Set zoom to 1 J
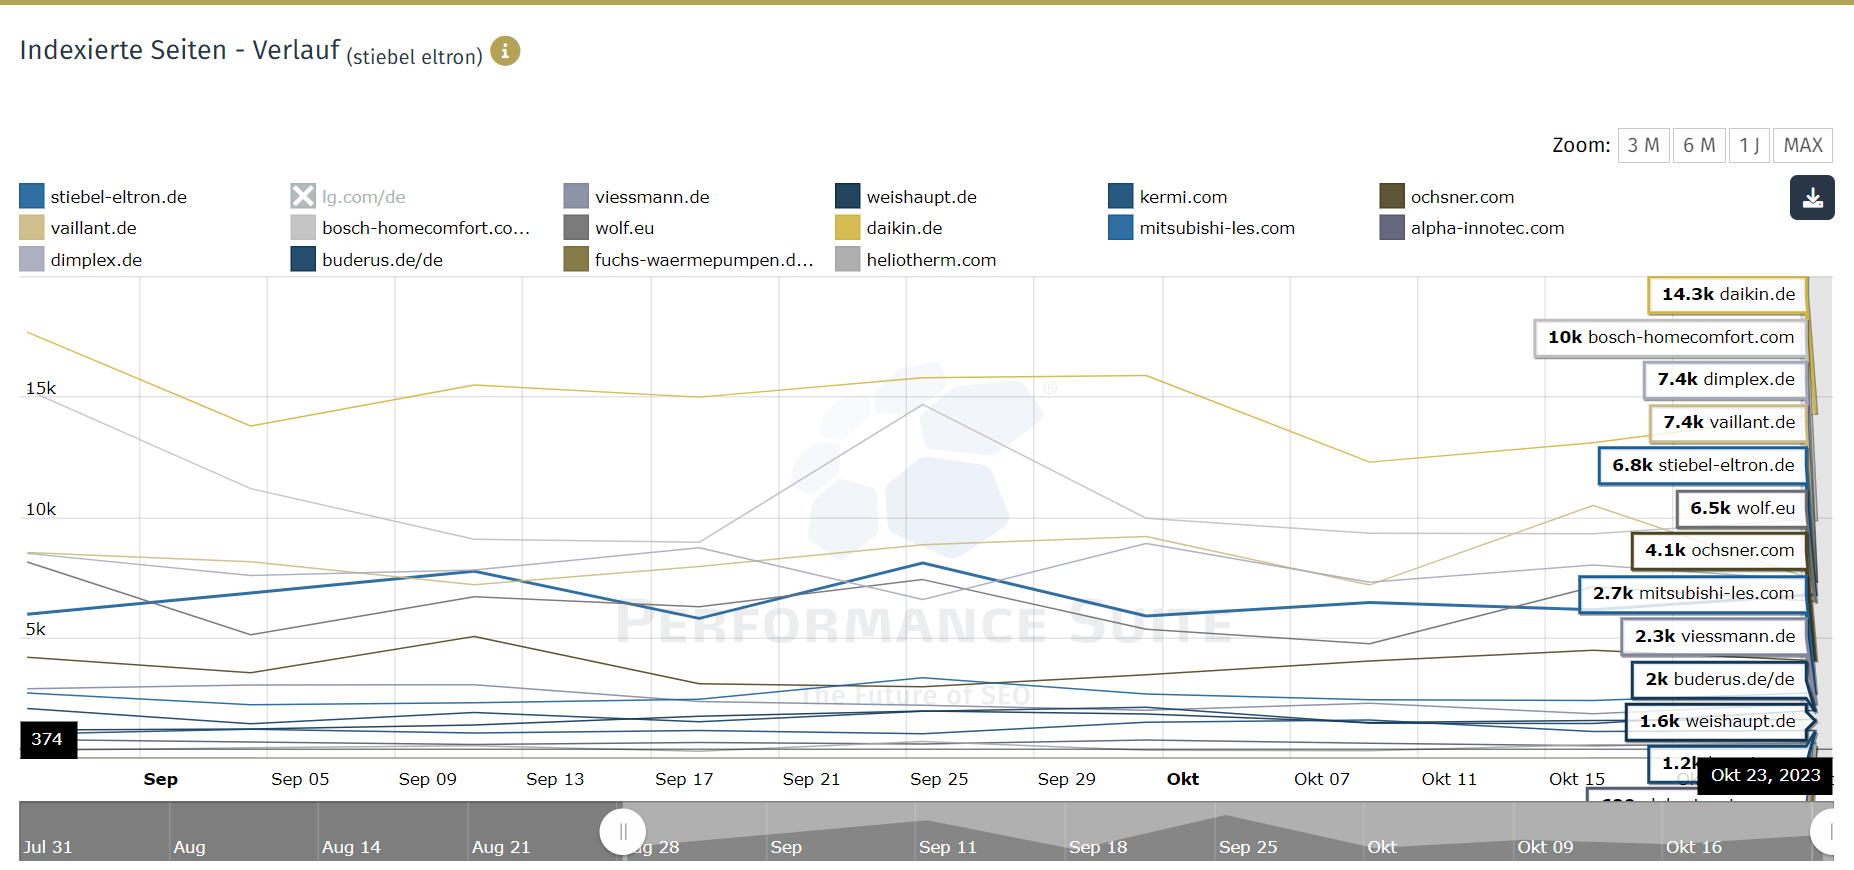 1749,145
